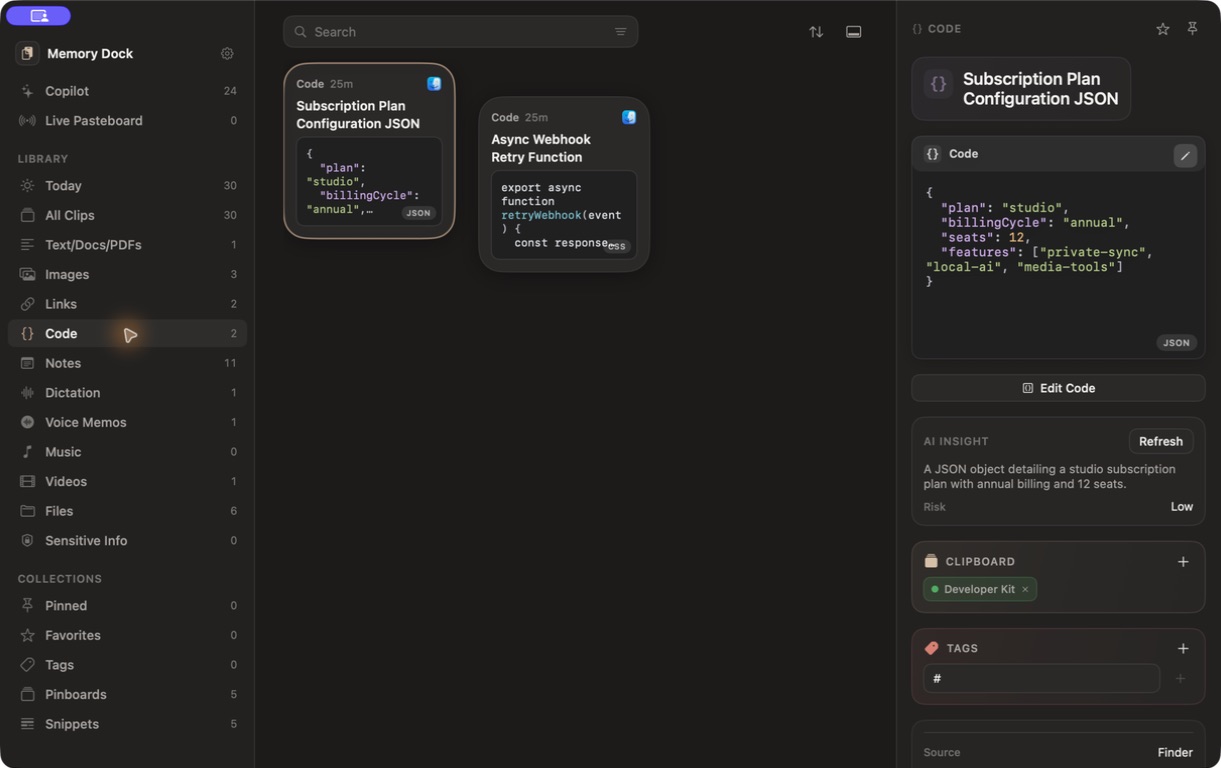This screenshot has width=1221, height=768.
Task: Open search filter options icon
Action: (x=621, y=32)
